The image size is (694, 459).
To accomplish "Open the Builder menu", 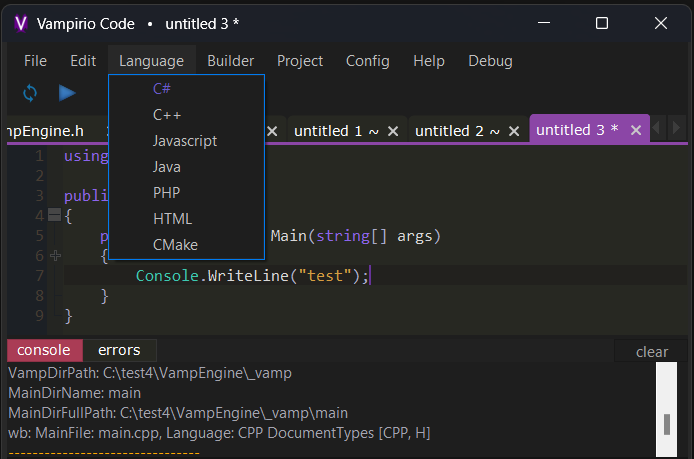I will tap(230, 61).
